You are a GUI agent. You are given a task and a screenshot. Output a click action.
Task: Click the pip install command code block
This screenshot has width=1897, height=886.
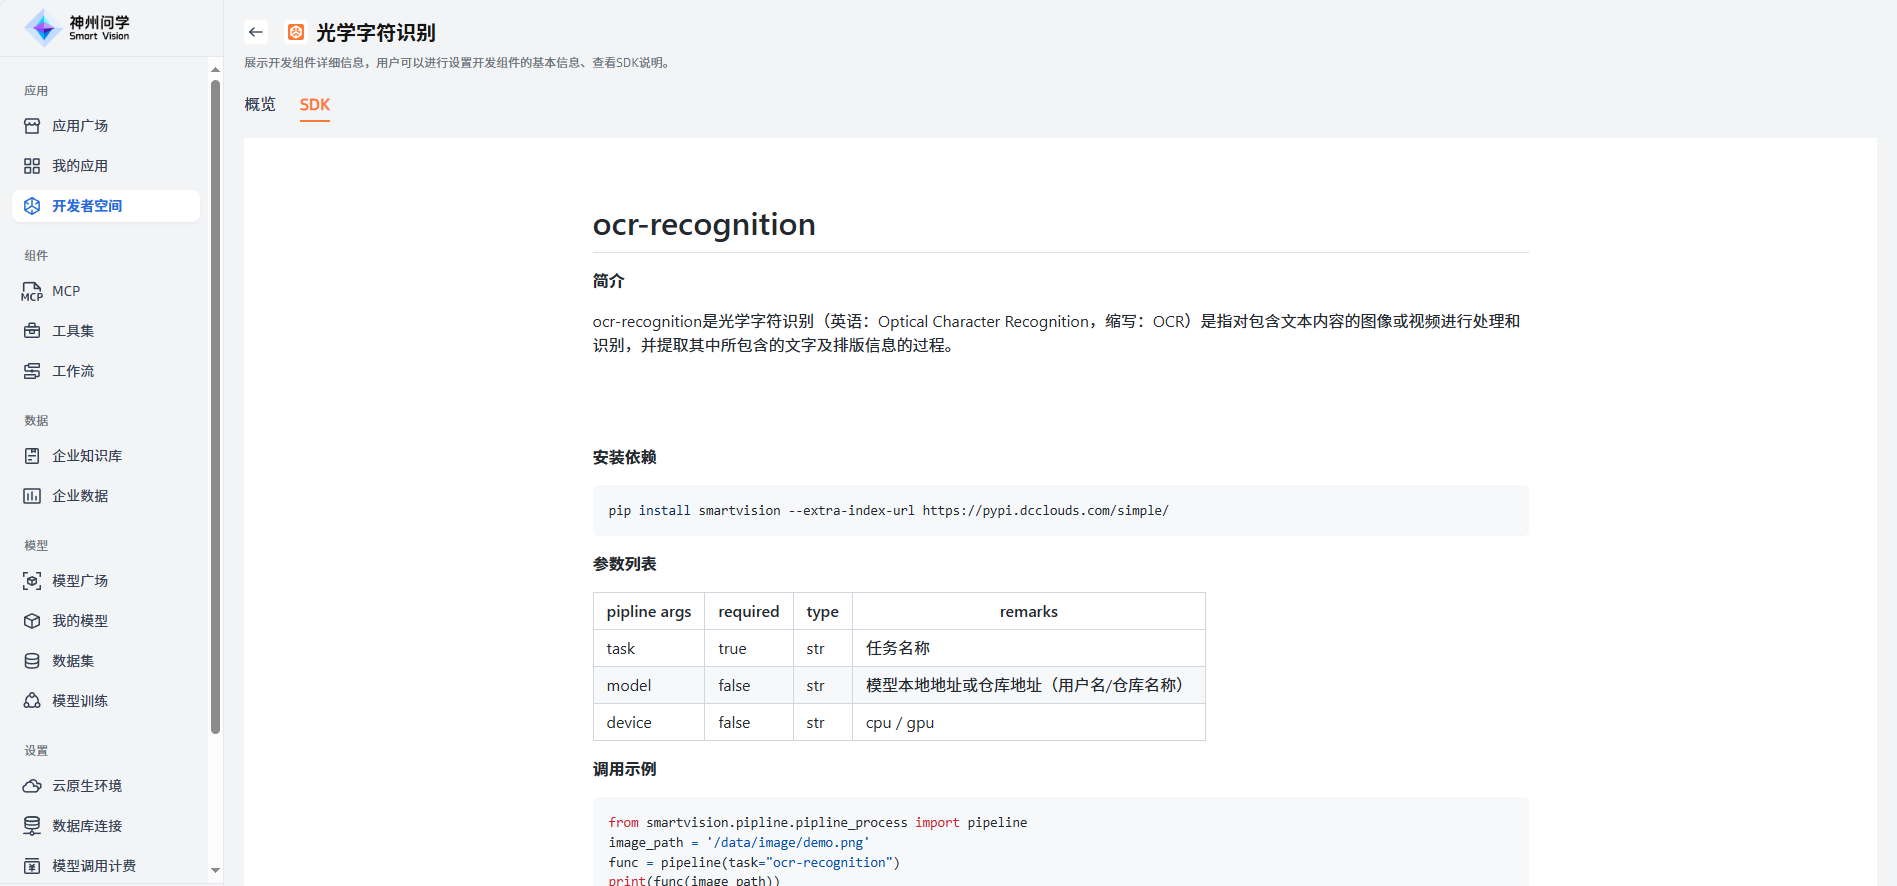[x=1060, y=510]
